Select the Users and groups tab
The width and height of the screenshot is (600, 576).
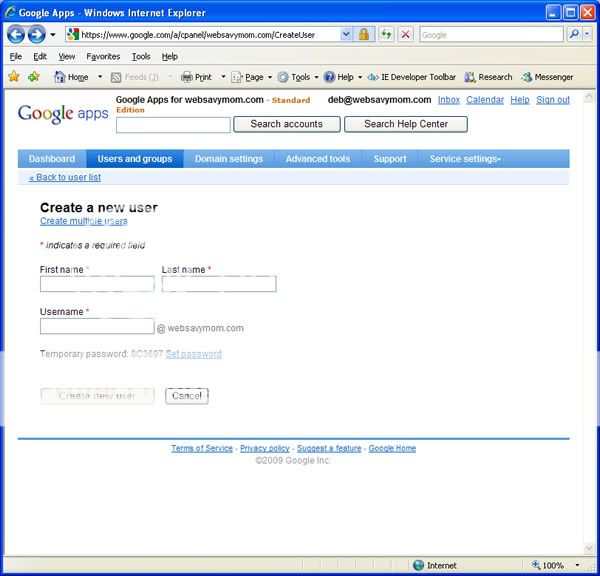point(135,159)
